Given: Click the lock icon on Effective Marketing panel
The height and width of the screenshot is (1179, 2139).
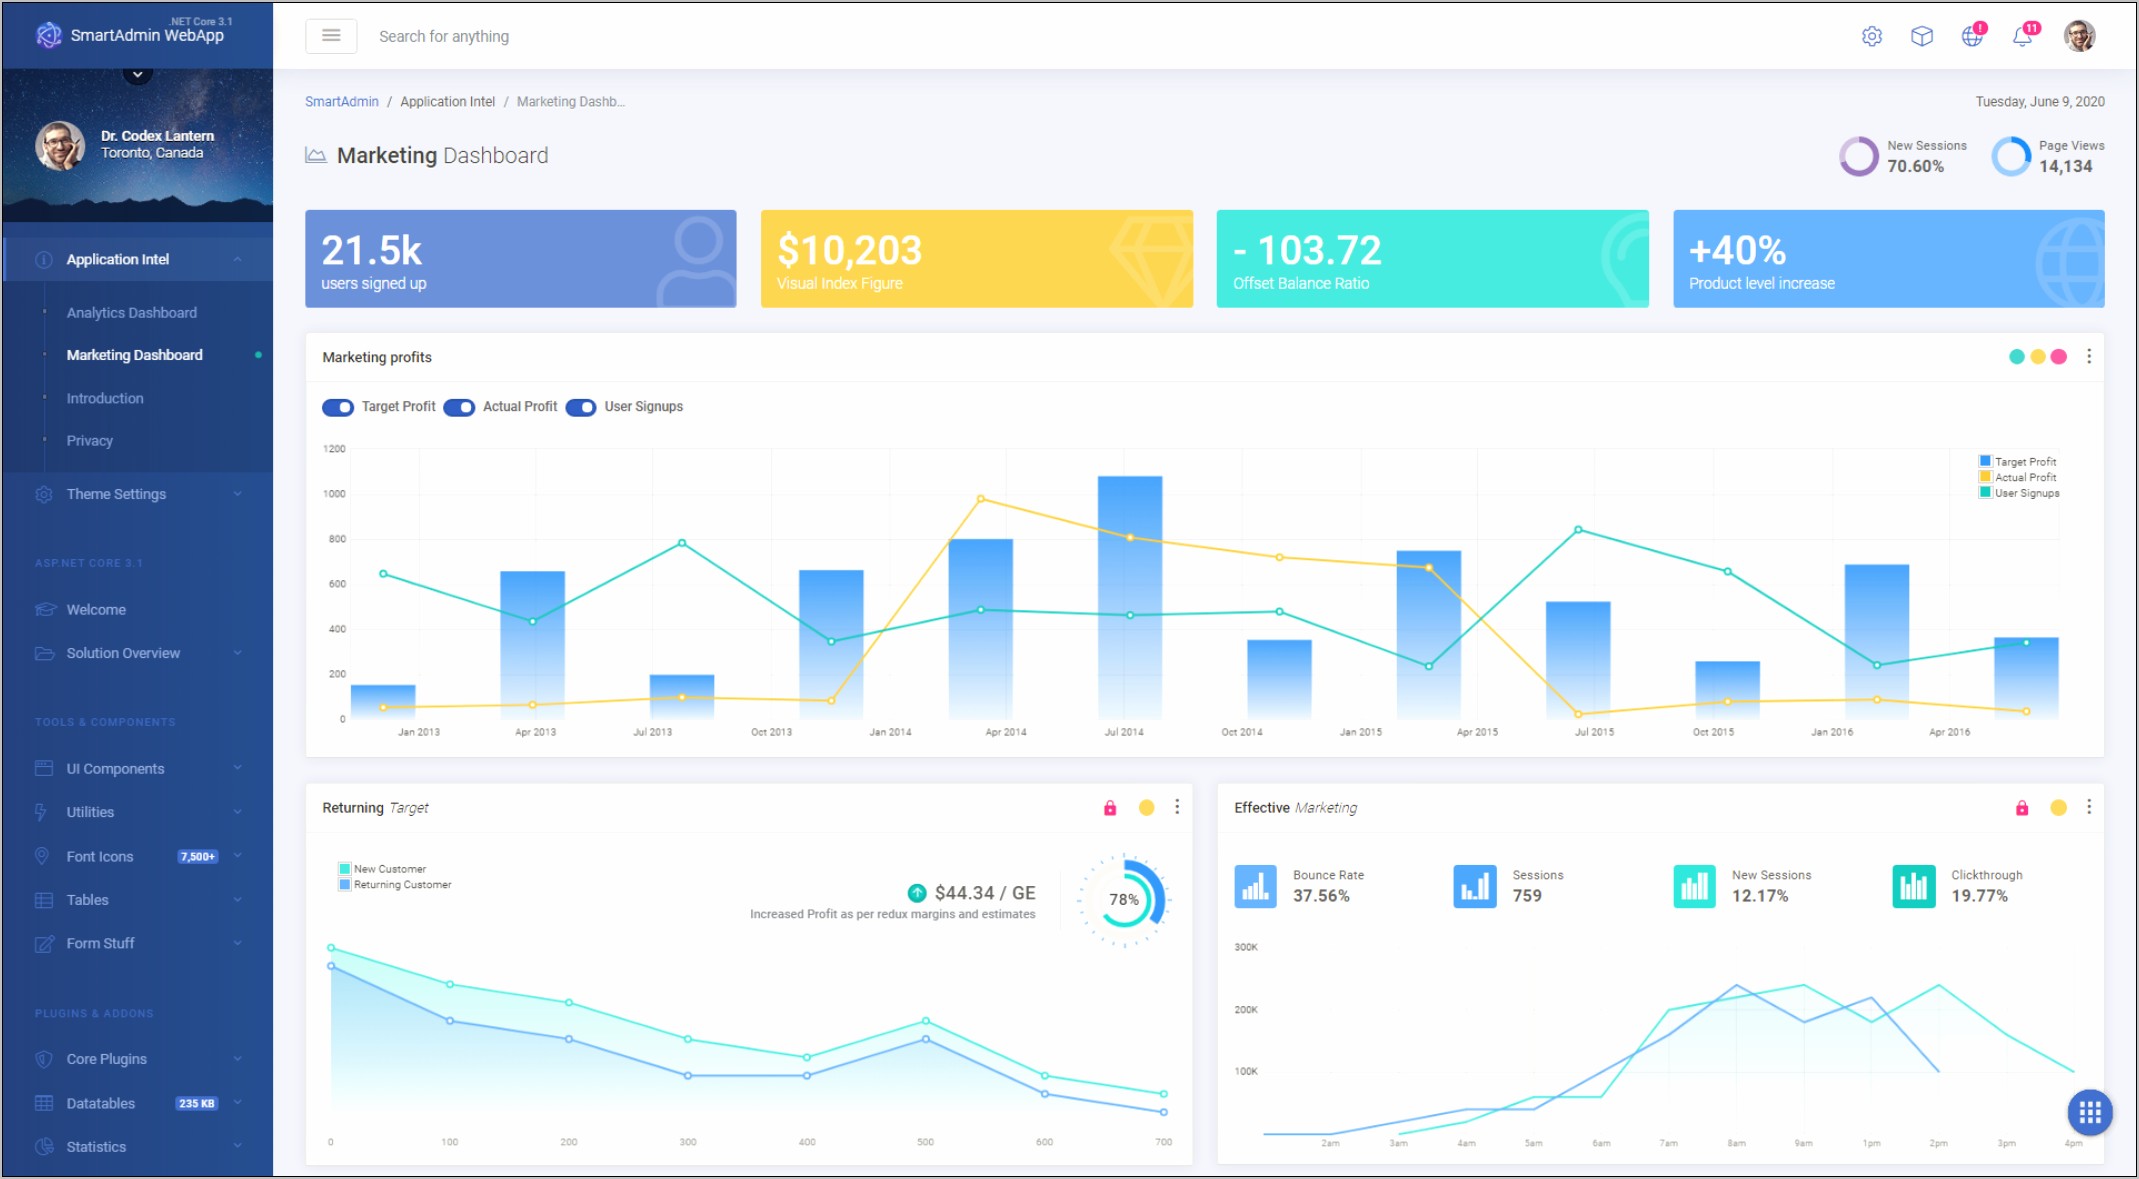Looking at the screenshot, I should coord(2021,808).
